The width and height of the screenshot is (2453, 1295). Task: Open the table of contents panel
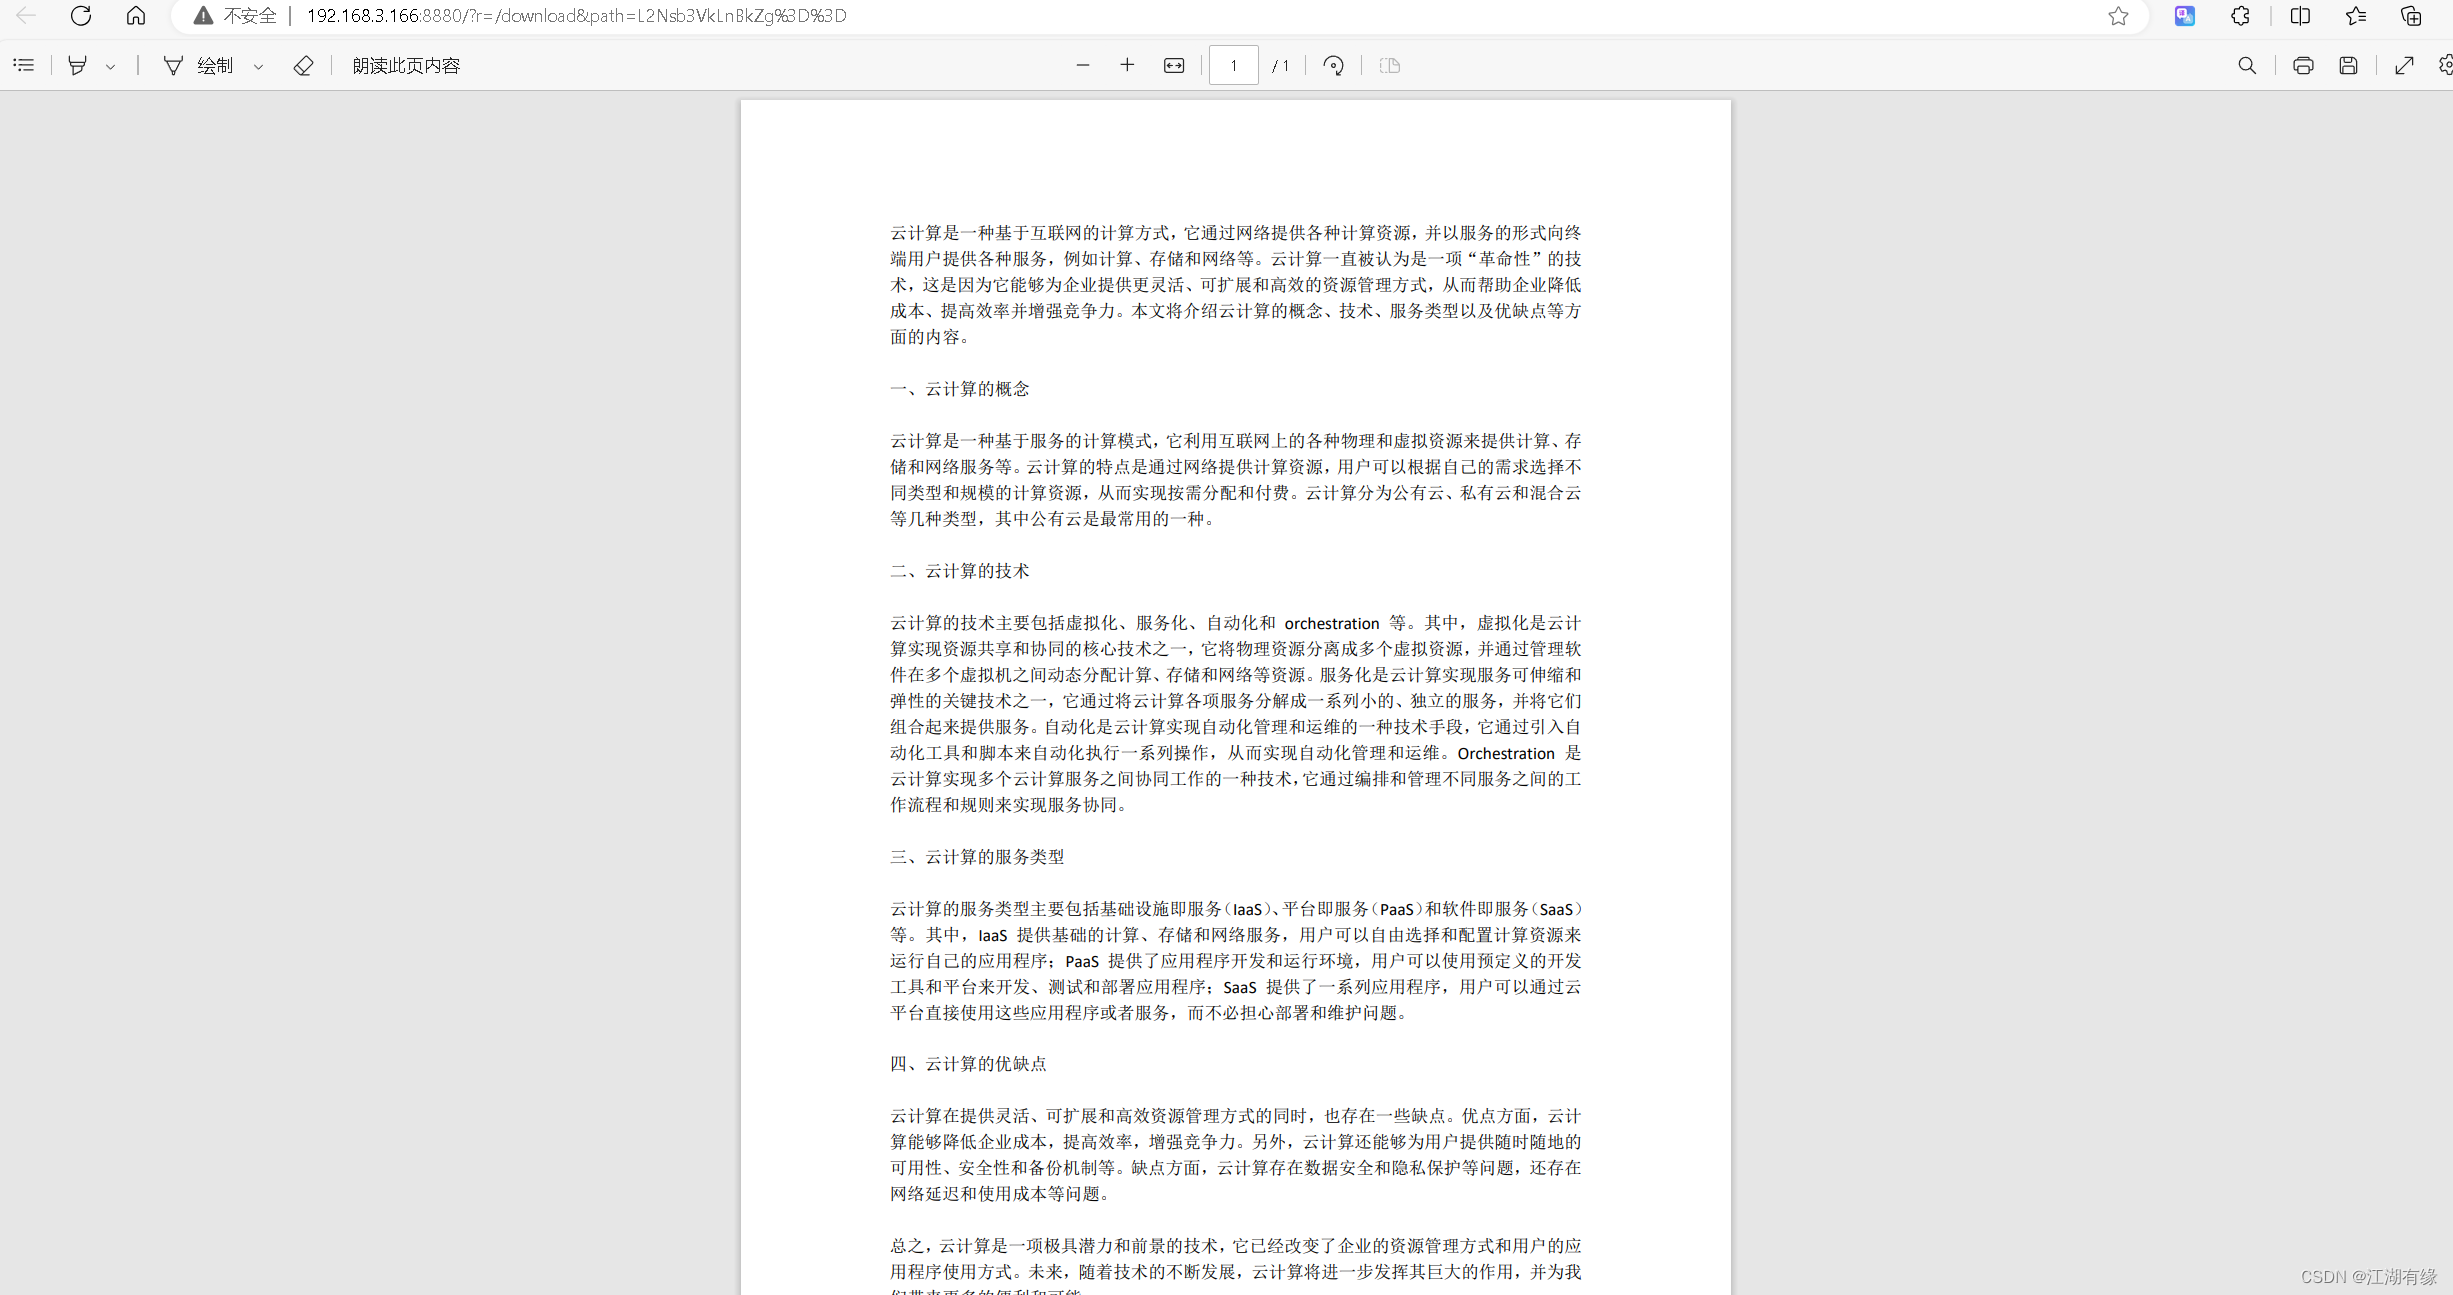click(24, 65)
